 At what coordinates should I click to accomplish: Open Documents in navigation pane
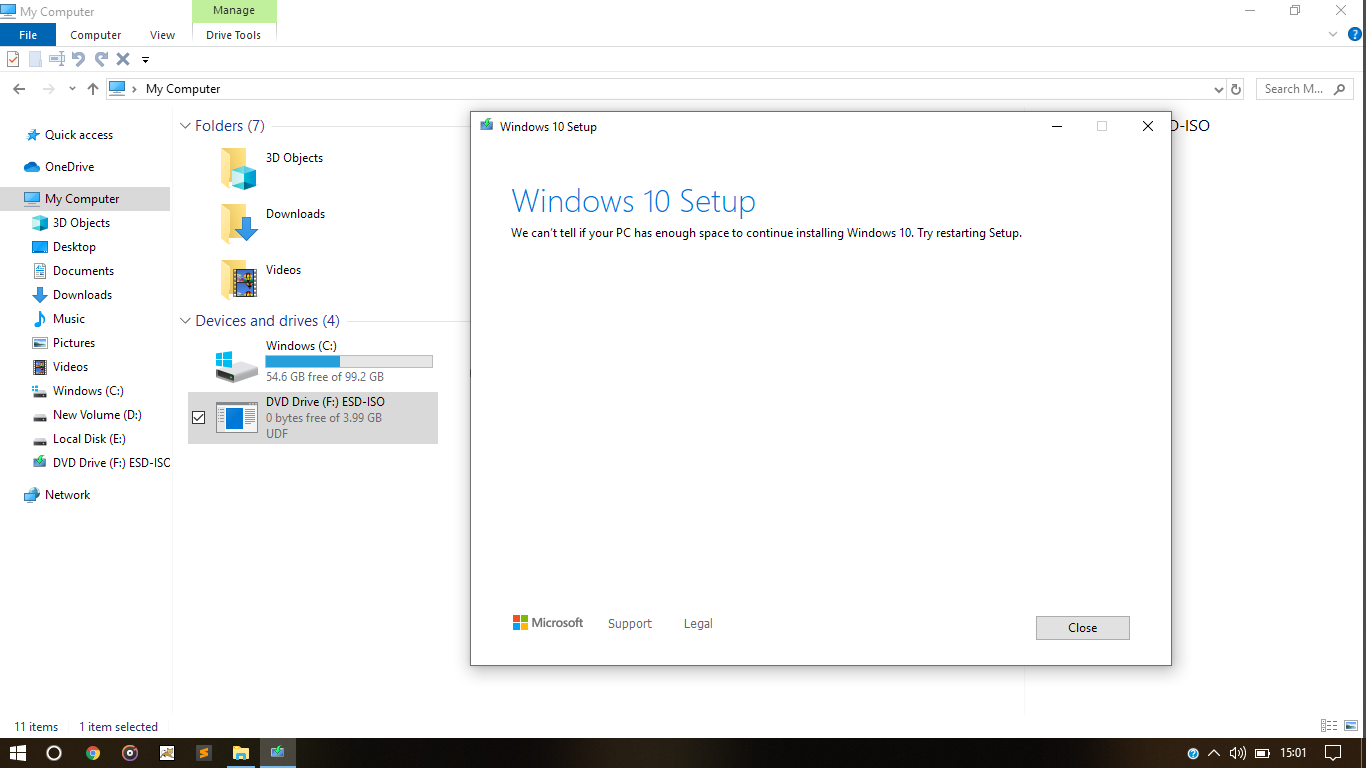83,271
